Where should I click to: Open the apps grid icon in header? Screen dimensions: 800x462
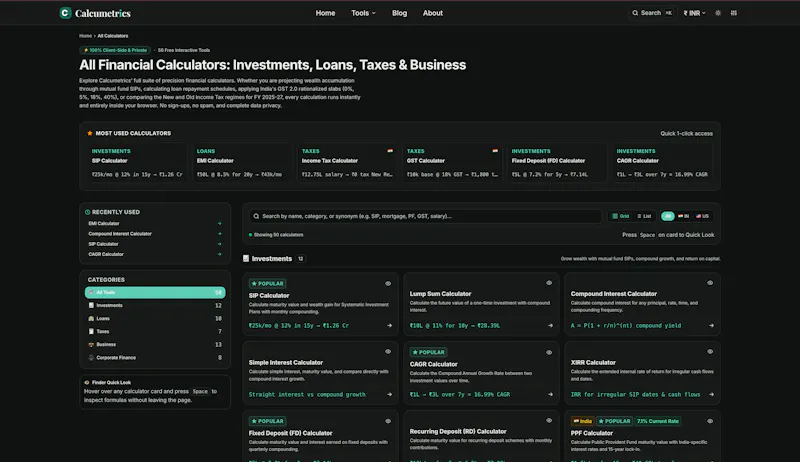coord(734,13)
